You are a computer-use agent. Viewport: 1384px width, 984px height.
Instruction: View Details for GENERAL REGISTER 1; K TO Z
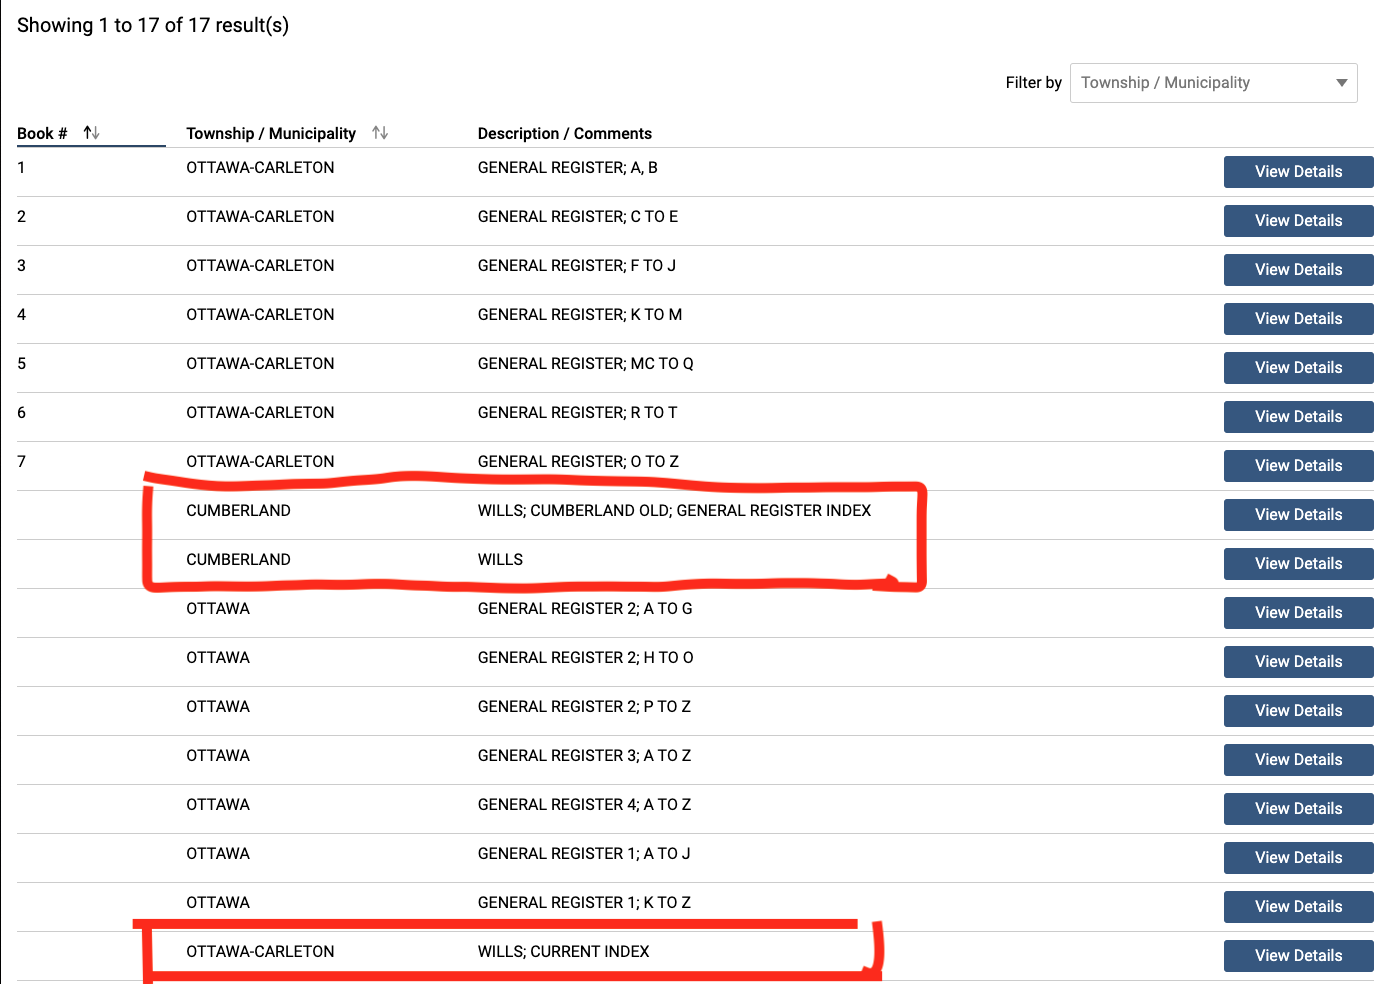click(1298, 907)
